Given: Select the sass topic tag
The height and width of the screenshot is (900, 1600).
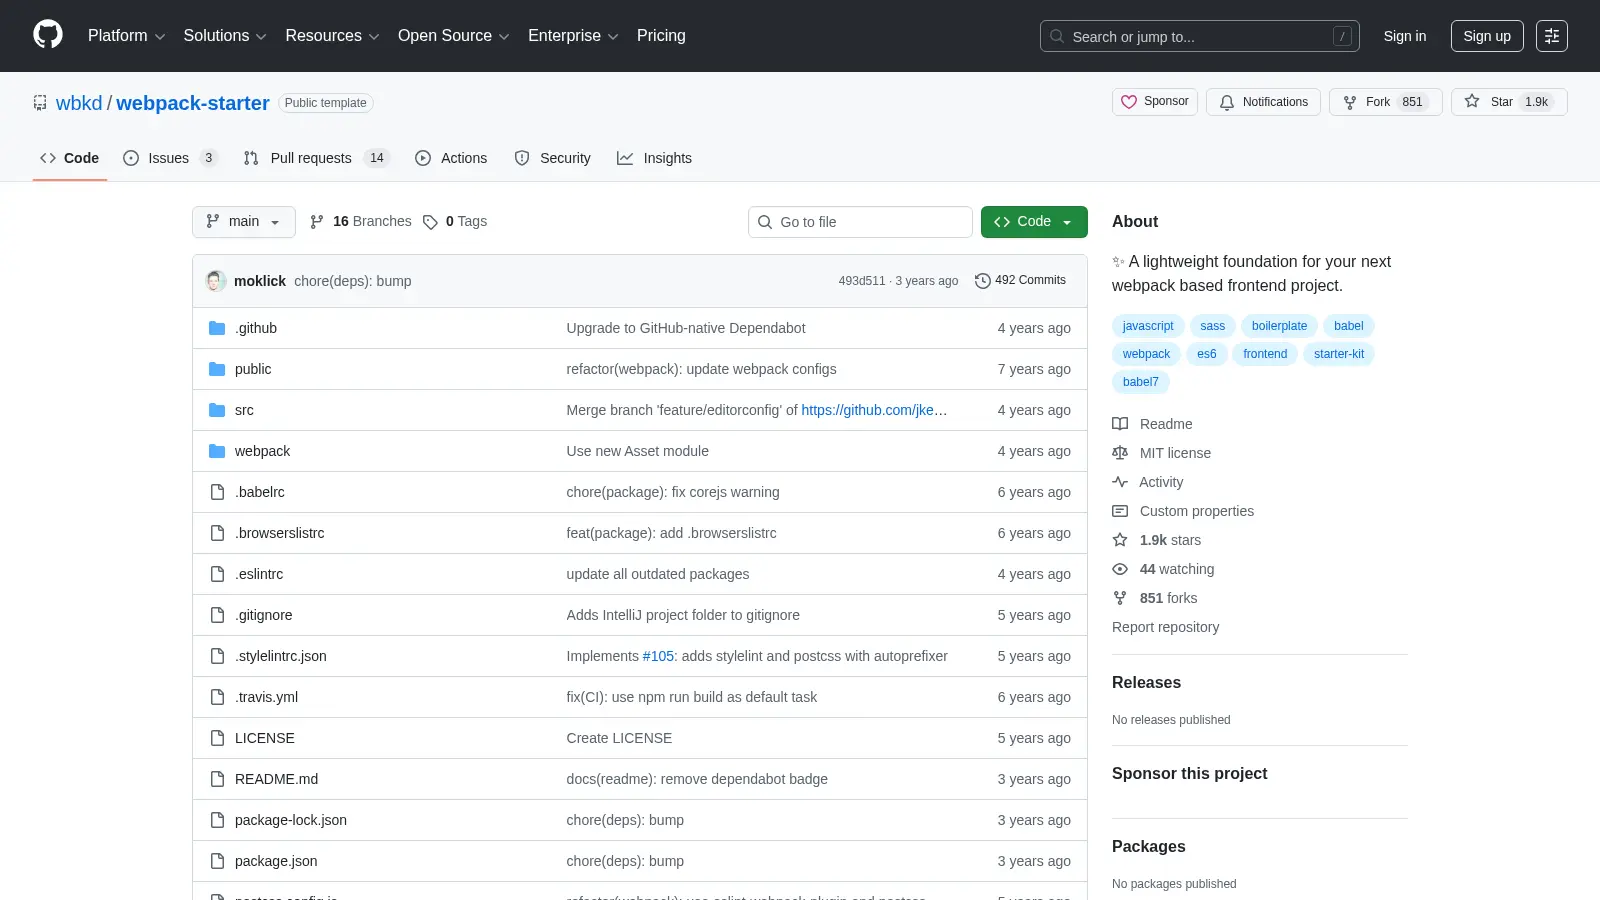Looking at the screenshot, I should coord(1213,326).
